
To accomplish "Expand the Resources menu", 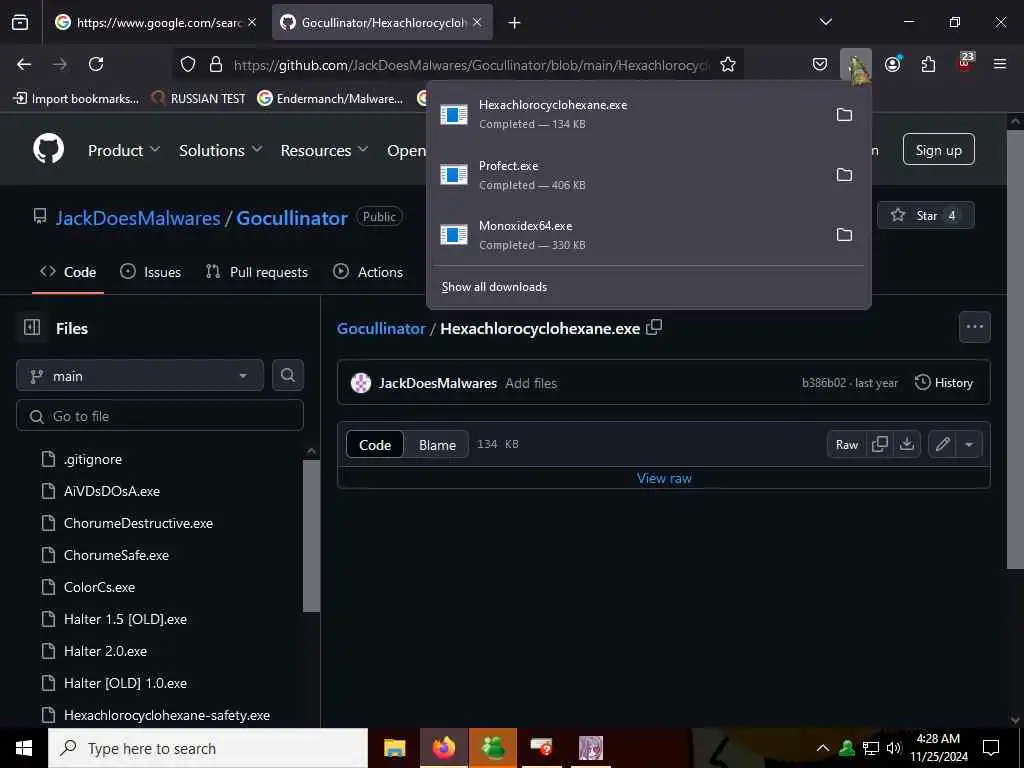I will [325, 150].
